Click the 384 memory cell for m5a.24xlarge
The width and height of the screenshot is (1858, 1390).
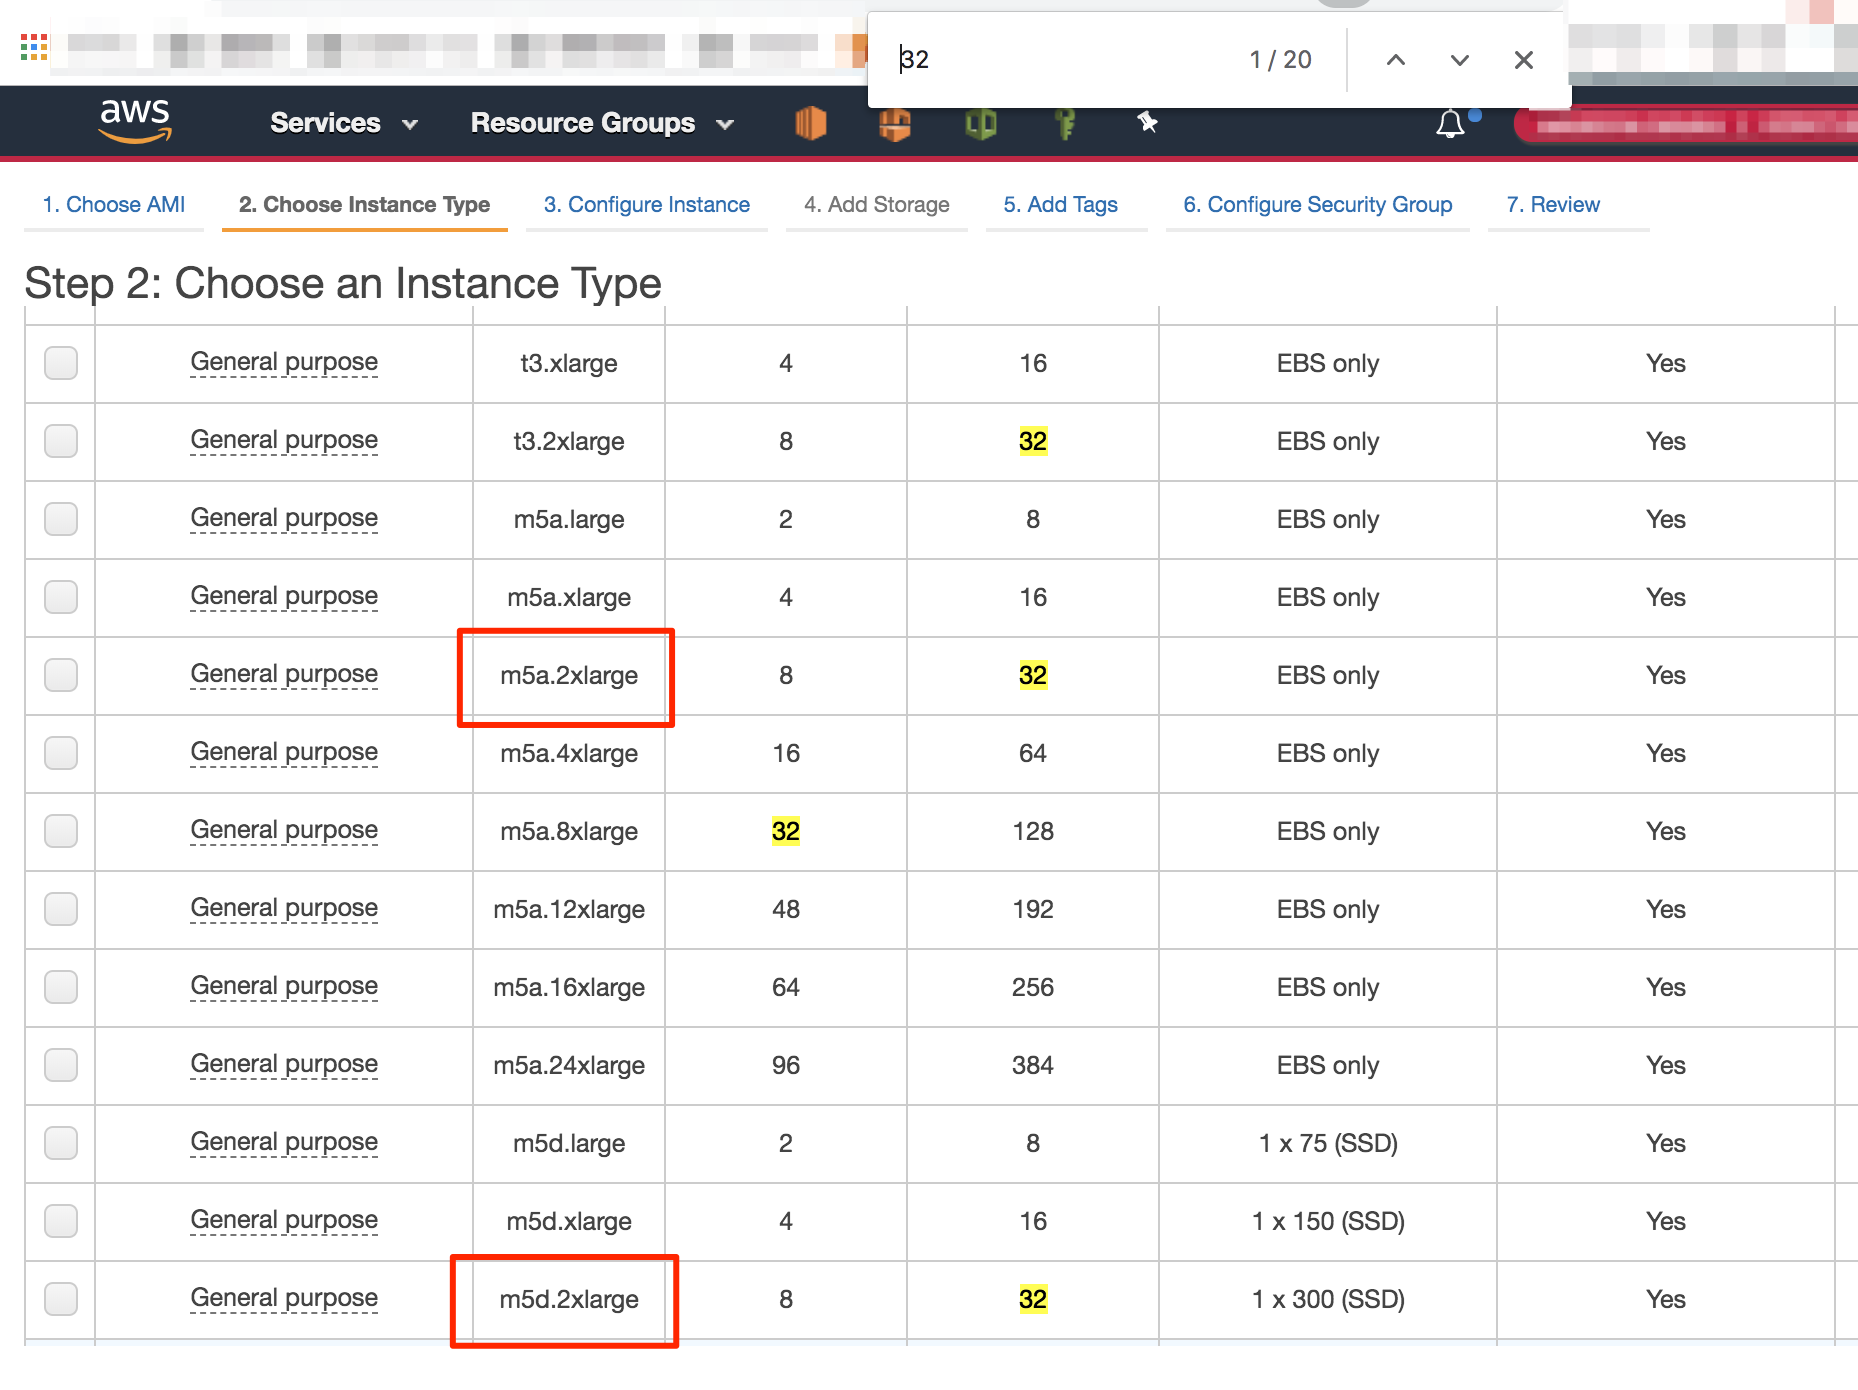click(1033, 1066)
